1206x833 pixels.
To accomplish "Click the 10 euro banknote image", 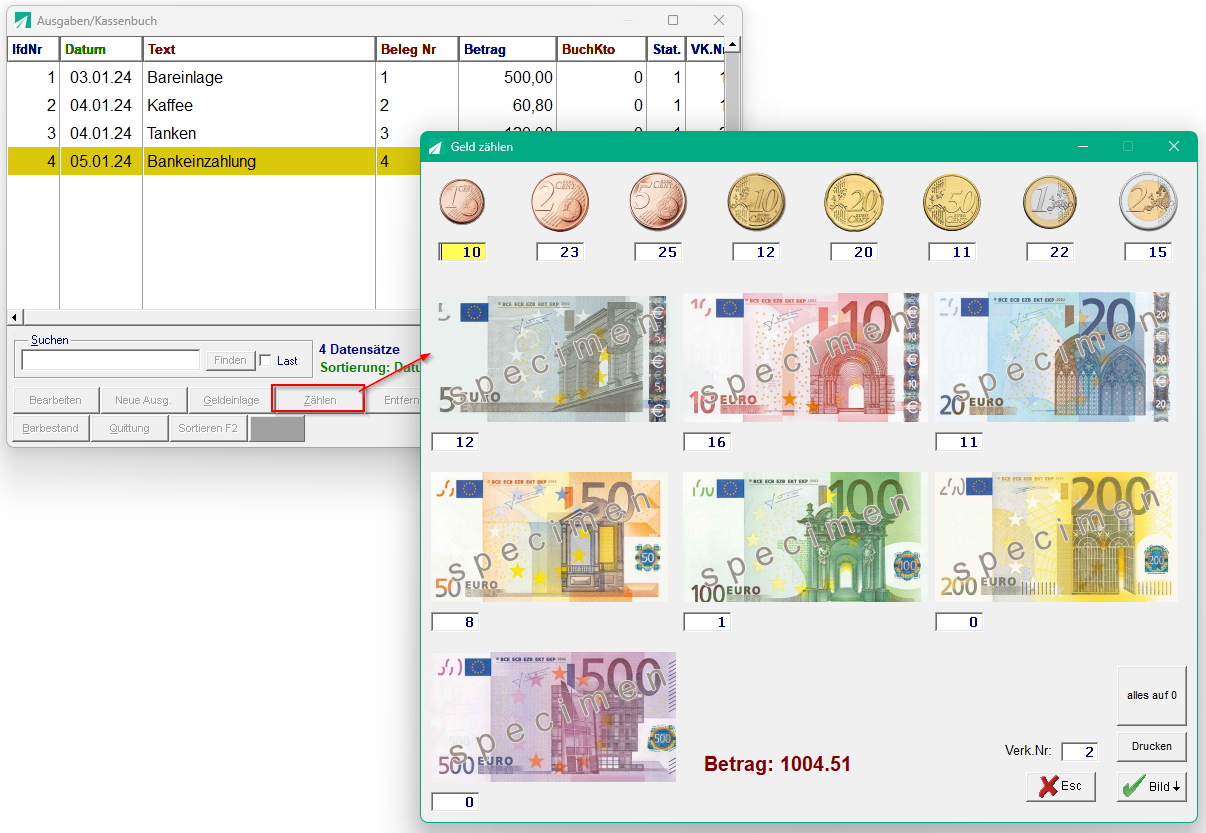I will (x=805, y=357).
